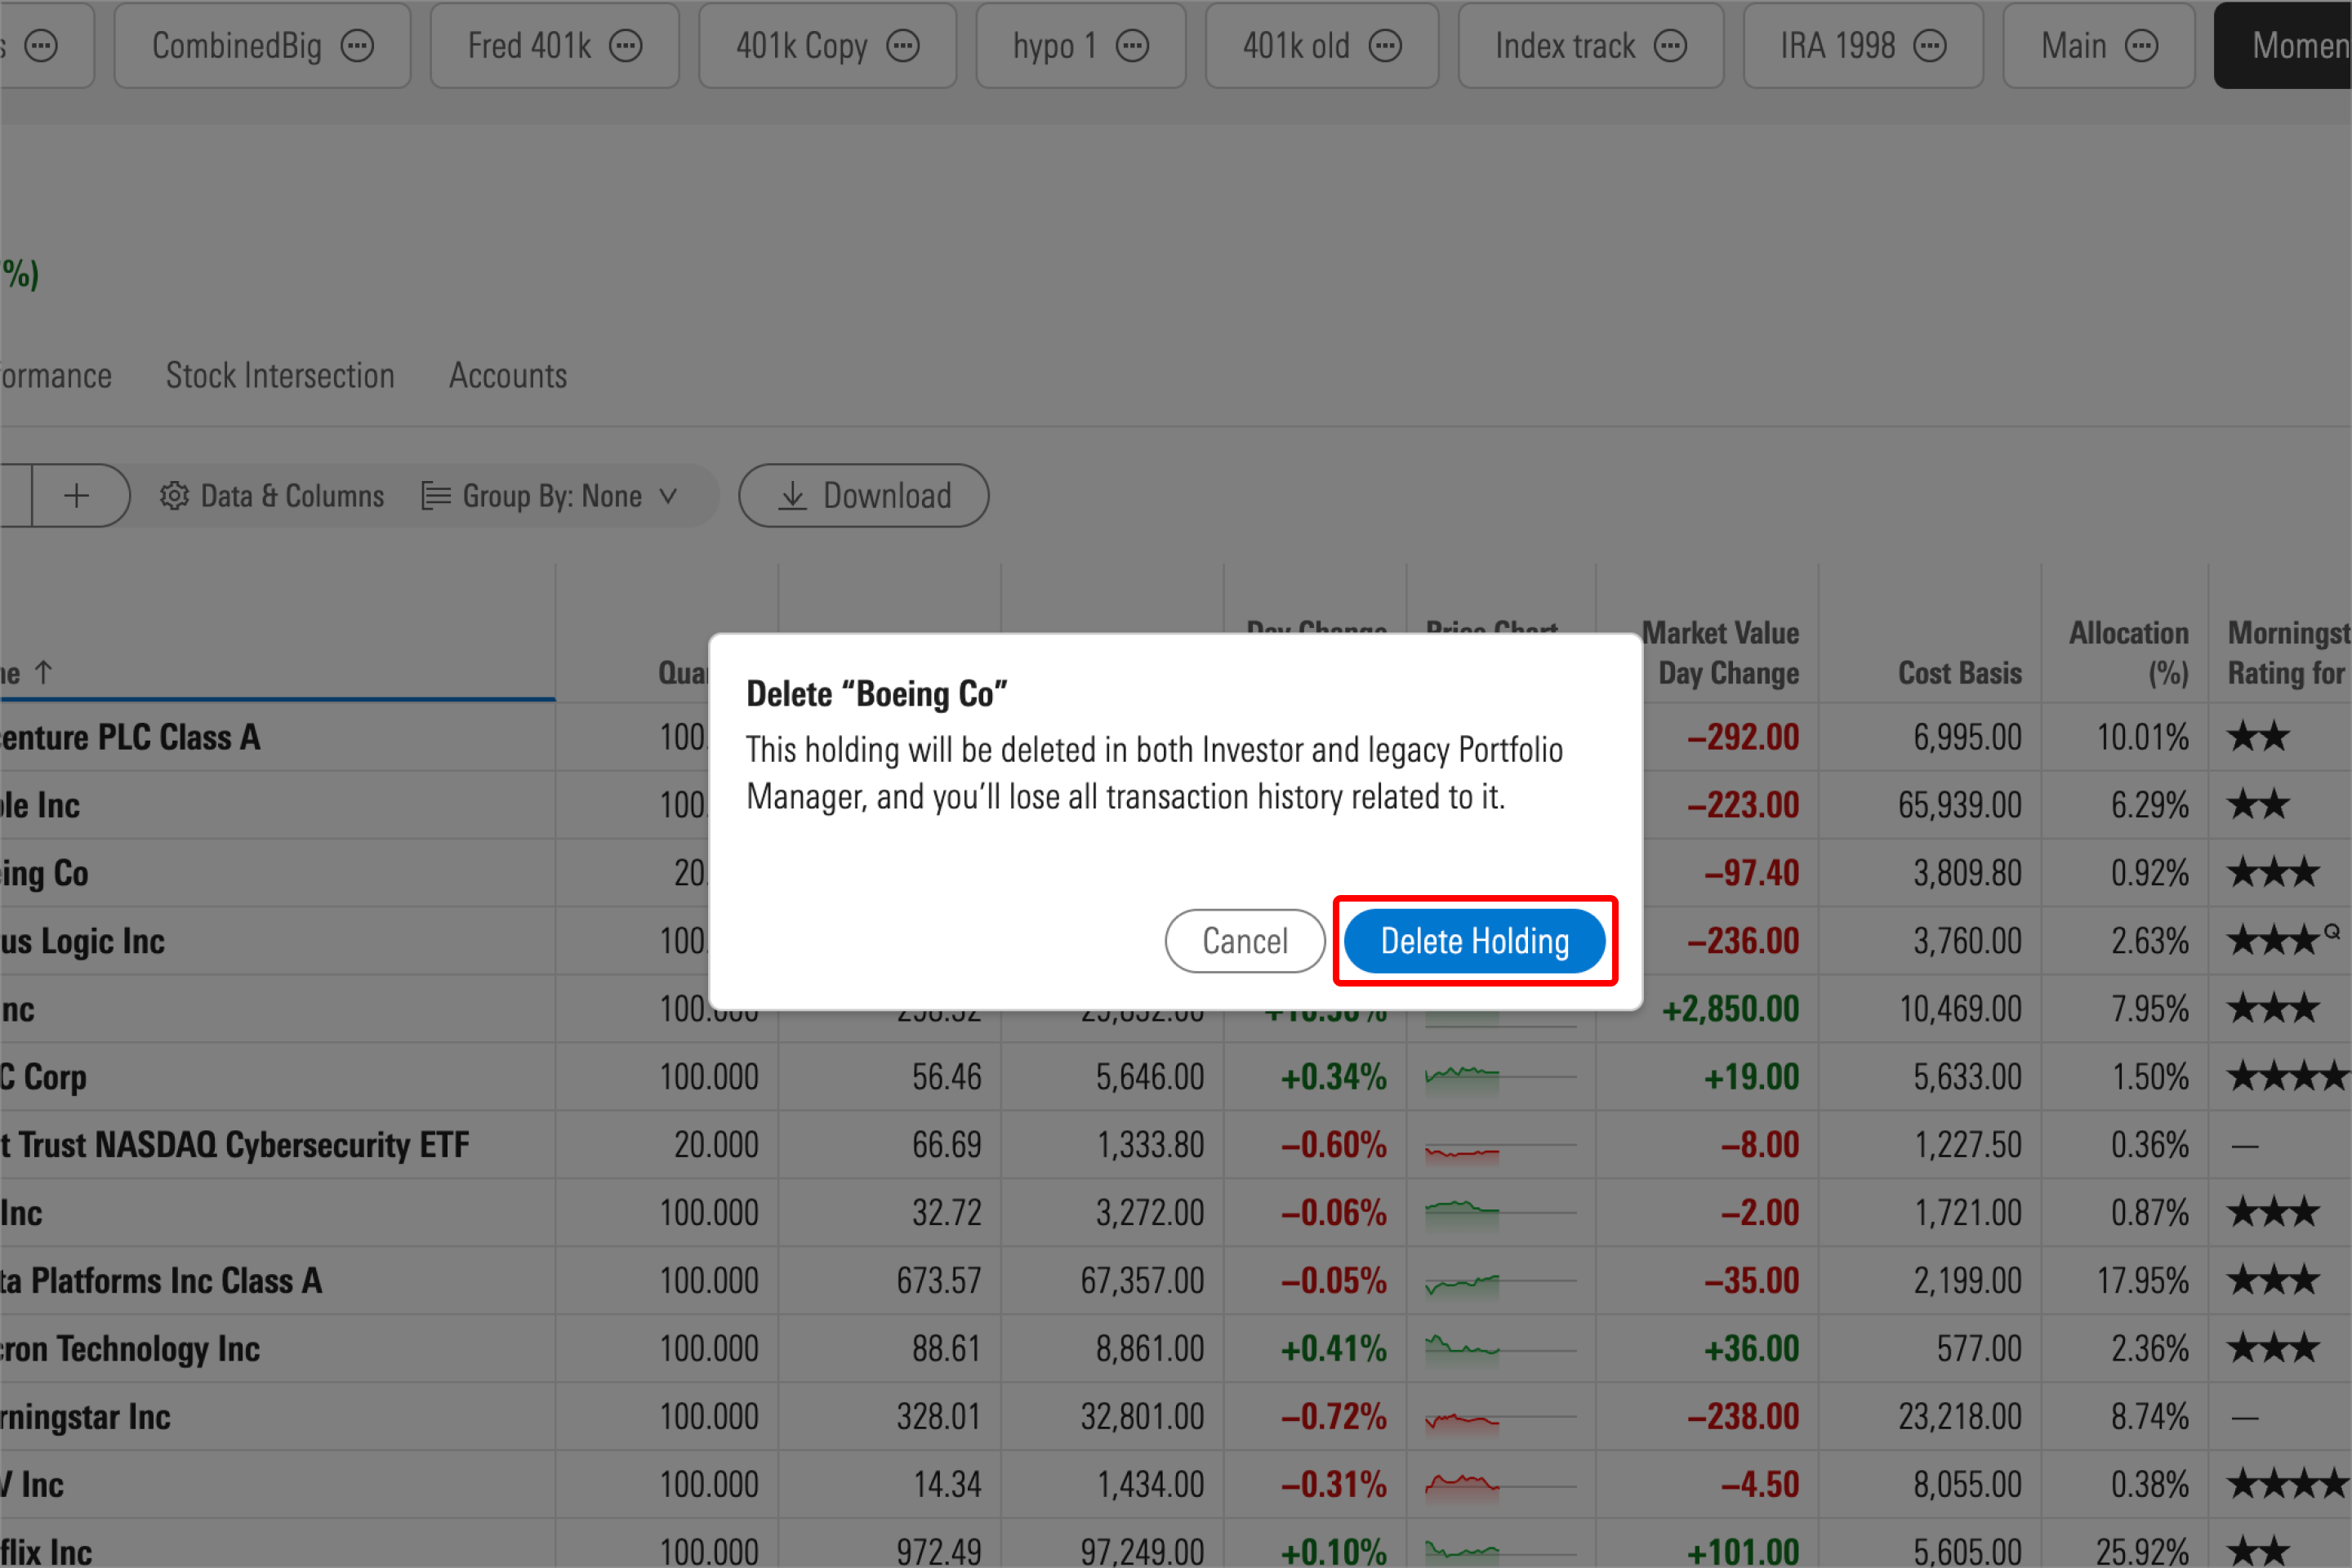Expand the Group By: None dropdown
Viewport: 2352px width, 1568px height.
(551, 496)
